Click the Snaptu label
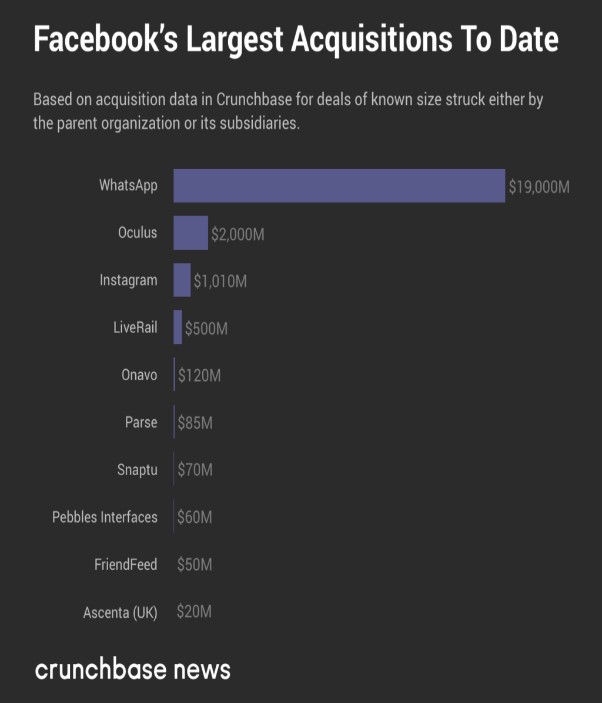Viewport: 602px width, 703px height. click(x=137, y=469)
